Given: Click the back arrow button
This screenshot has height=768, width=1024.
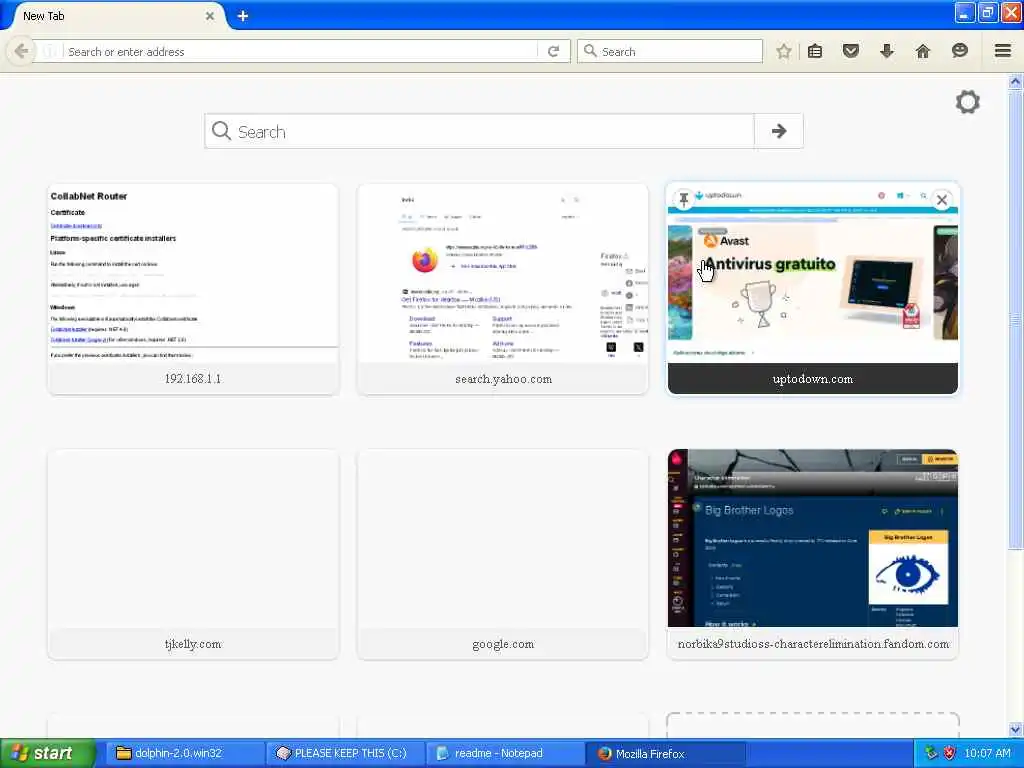Looking at the screenshot, I should click(20, 51).
